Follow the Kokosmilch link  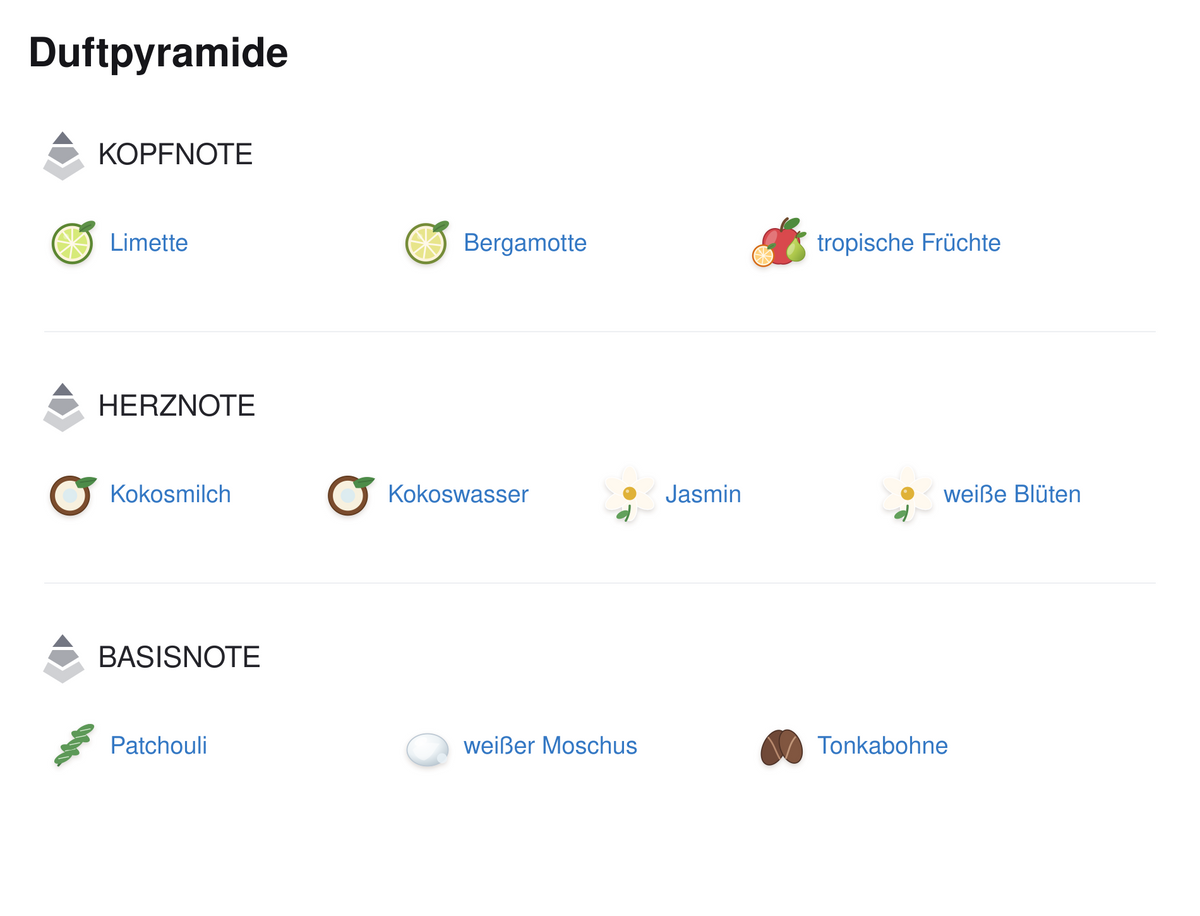[x=170, y=494]
